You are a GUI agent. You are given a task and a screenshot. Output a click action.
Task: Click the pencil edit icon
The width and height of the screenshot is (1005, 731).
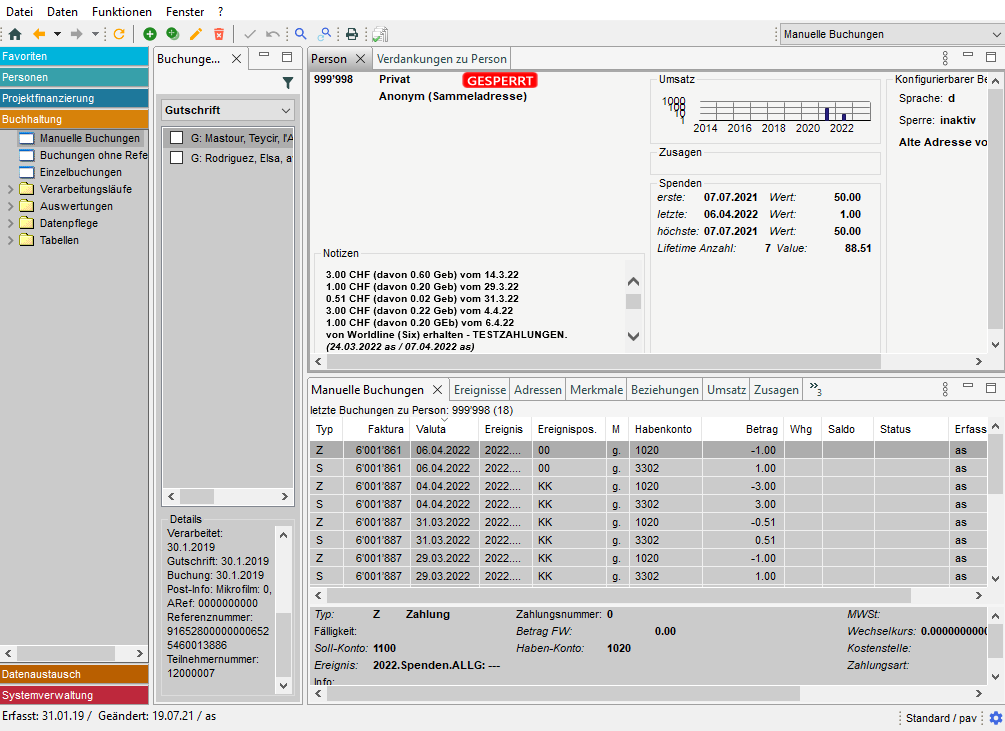click(x=196, y=34)
